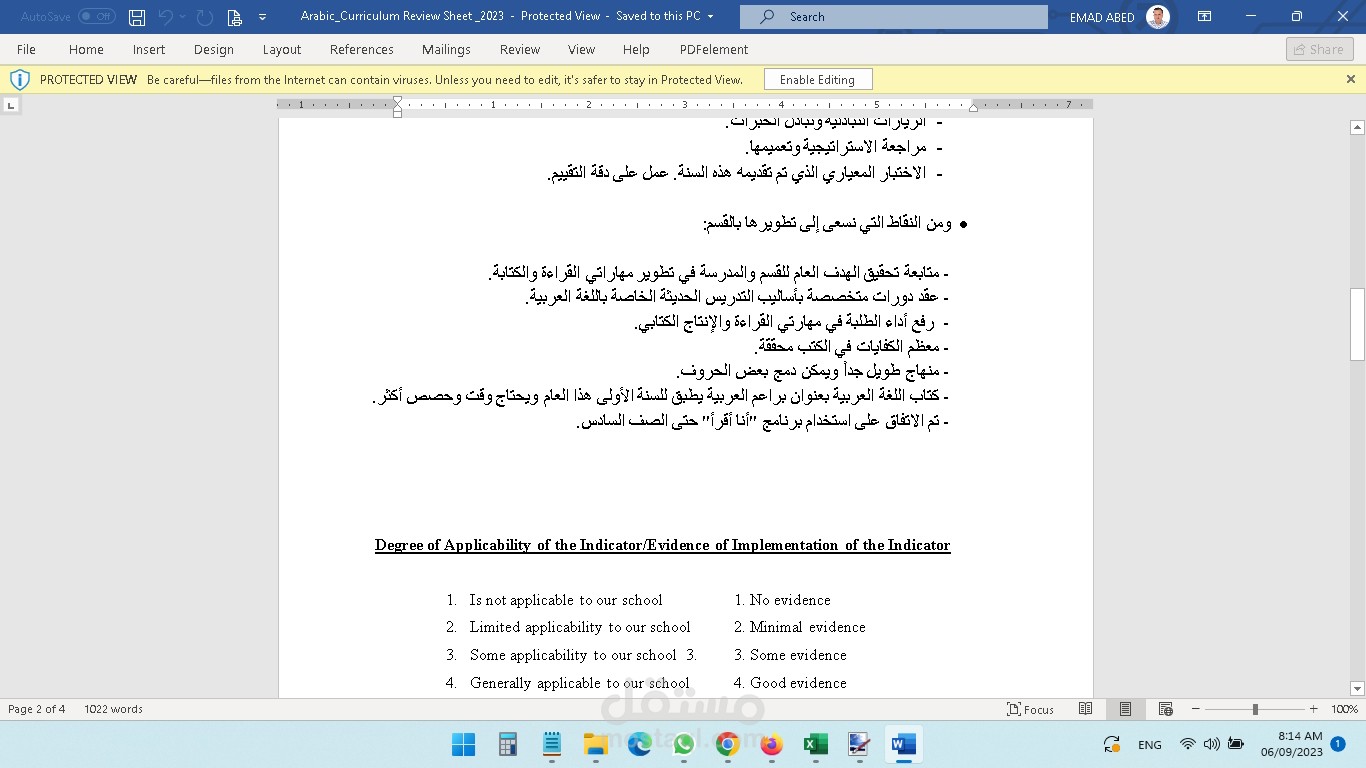Viewport: 1366px width, 768px height.
Task: Open the Windows Start menu
Action: point(463,744)
